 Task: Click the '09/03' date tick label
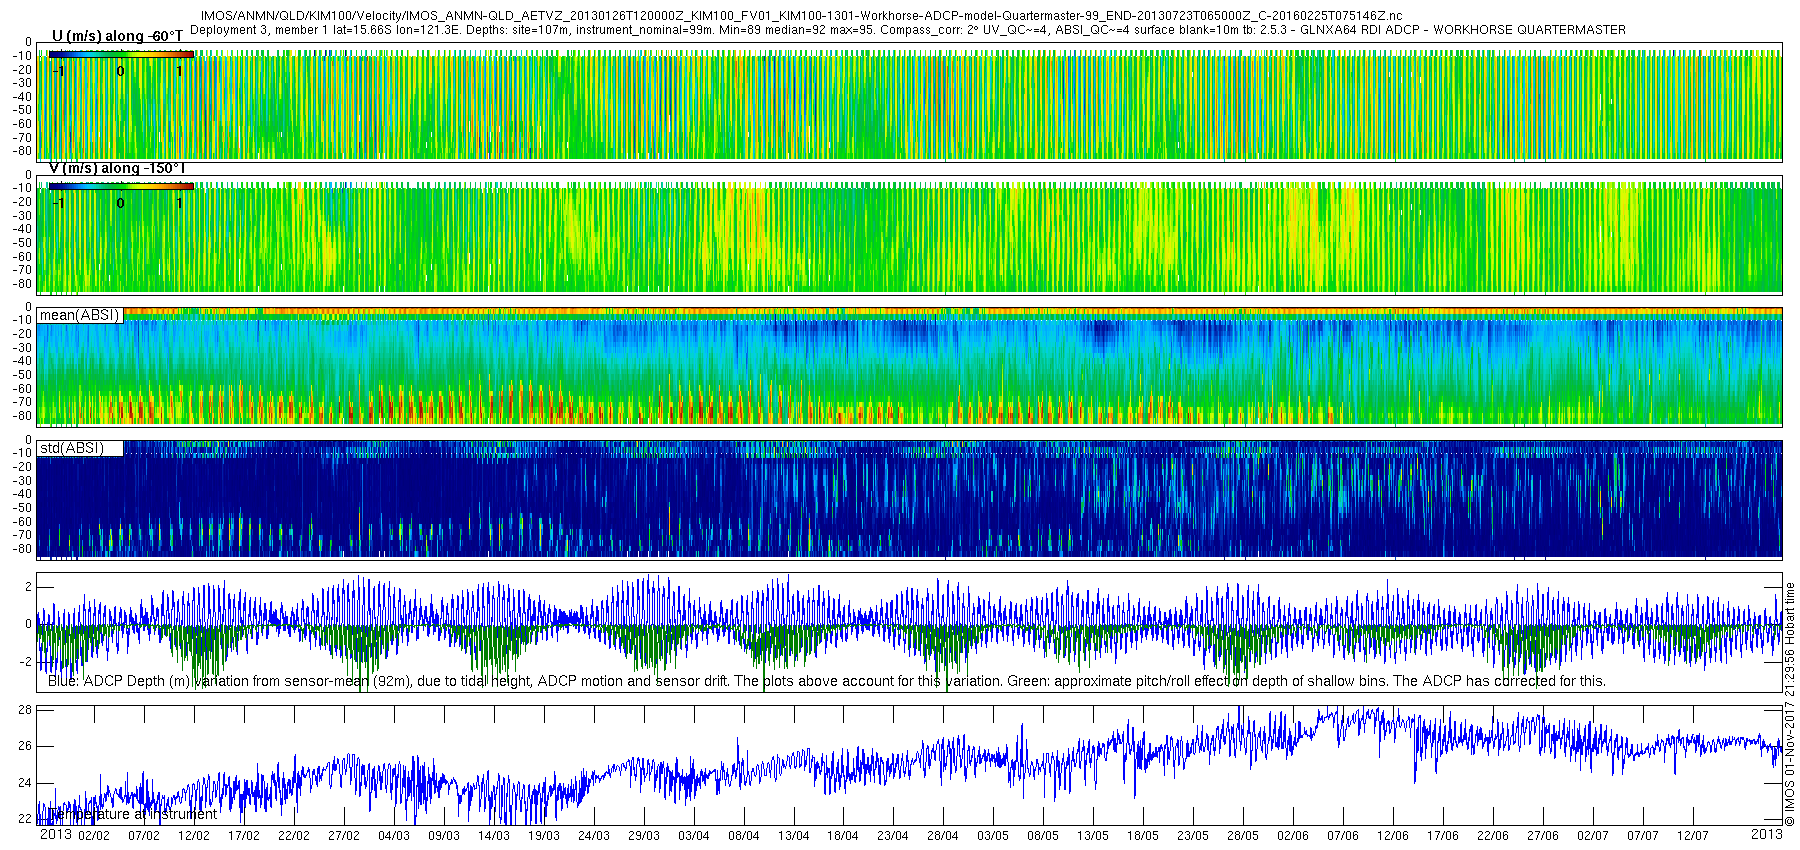pyautogui.click(x=444, y=836)
